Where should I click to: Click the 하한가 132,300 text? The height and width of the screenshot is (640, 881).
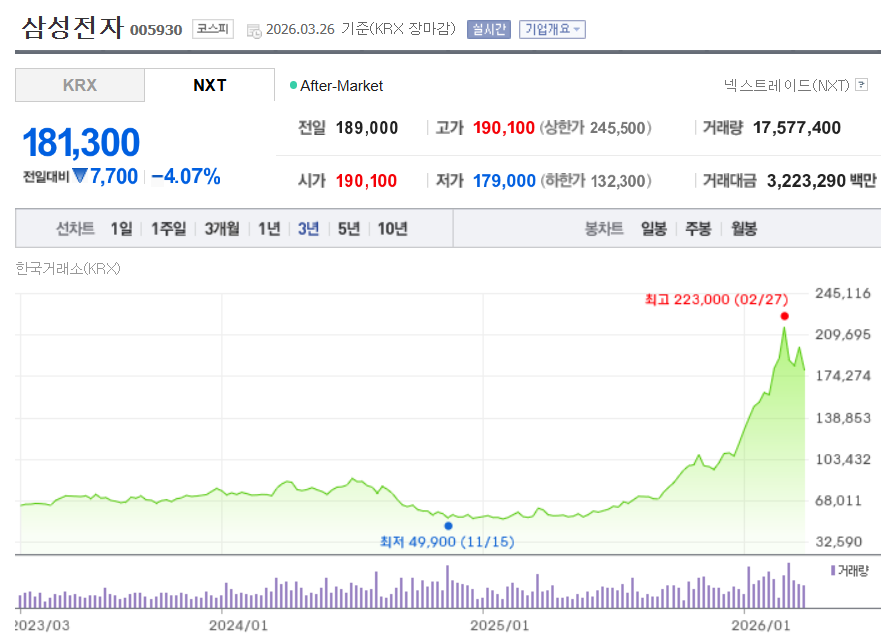click(596, 181)
